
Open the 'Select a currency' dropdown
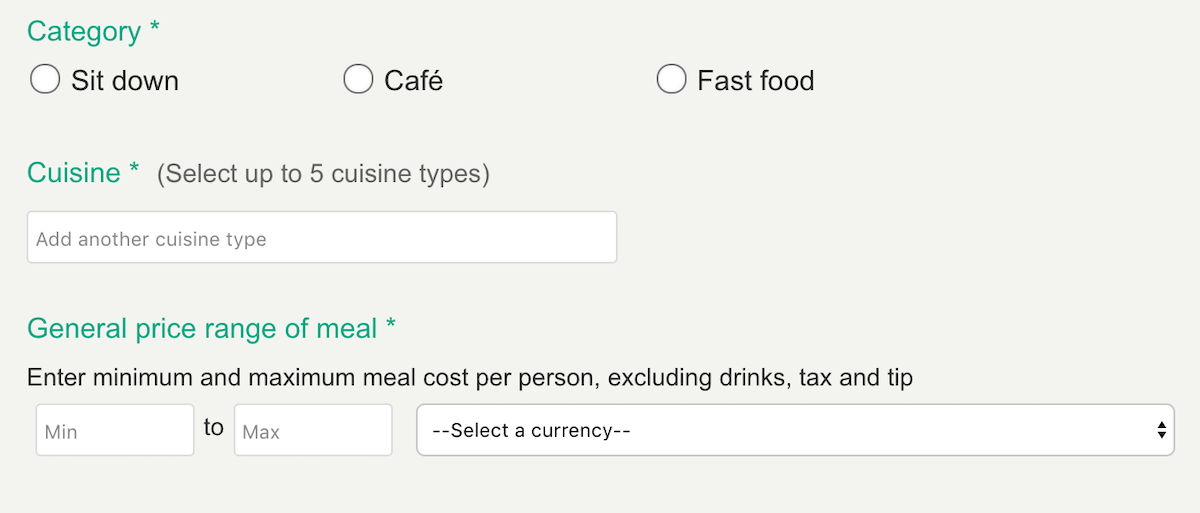tap(795, 430)
